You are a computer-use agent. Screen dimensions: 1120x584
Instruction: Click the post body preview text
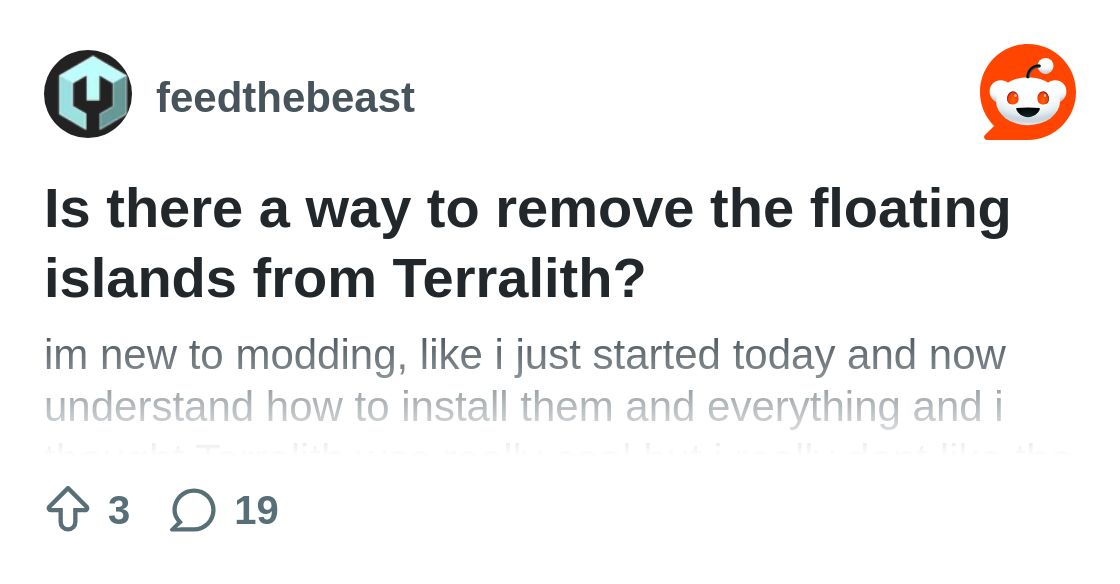525,381
